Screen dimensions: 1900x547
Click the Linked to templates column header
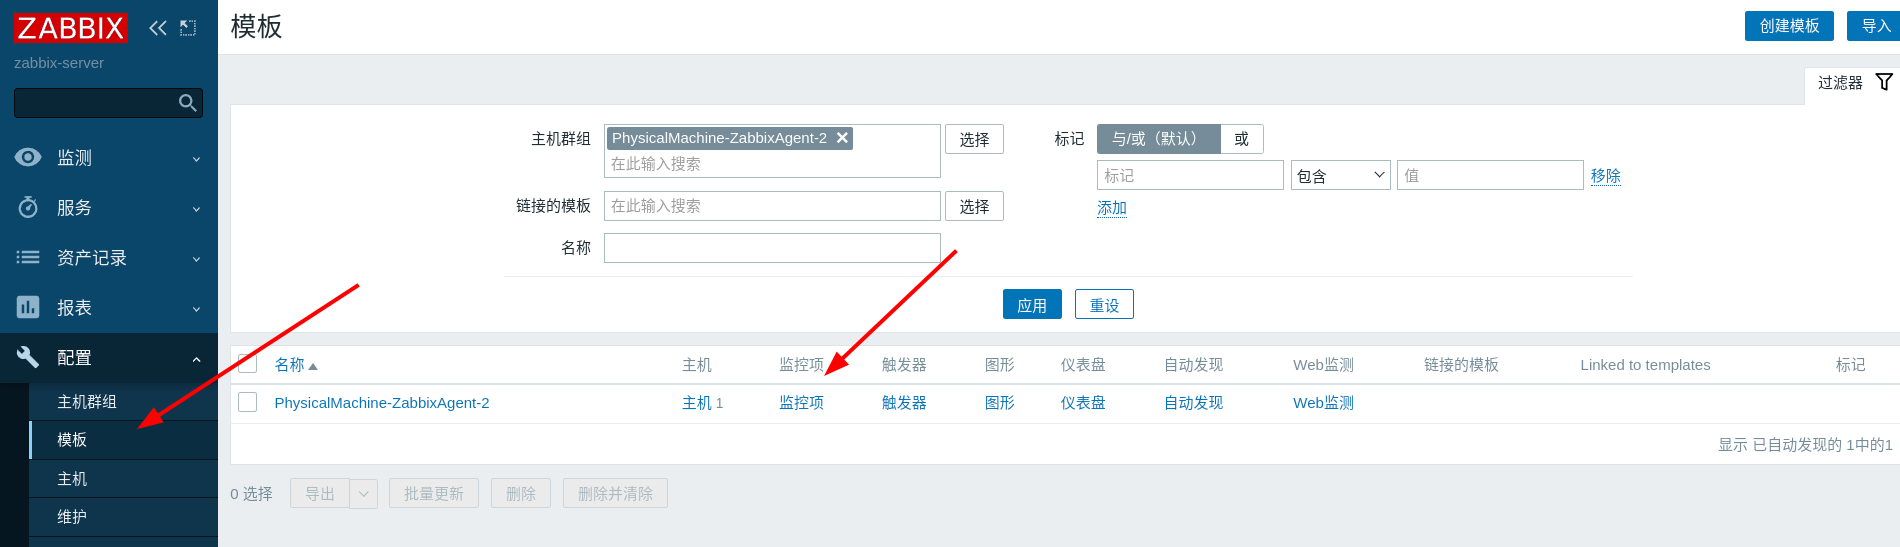tap(1645, 365)
